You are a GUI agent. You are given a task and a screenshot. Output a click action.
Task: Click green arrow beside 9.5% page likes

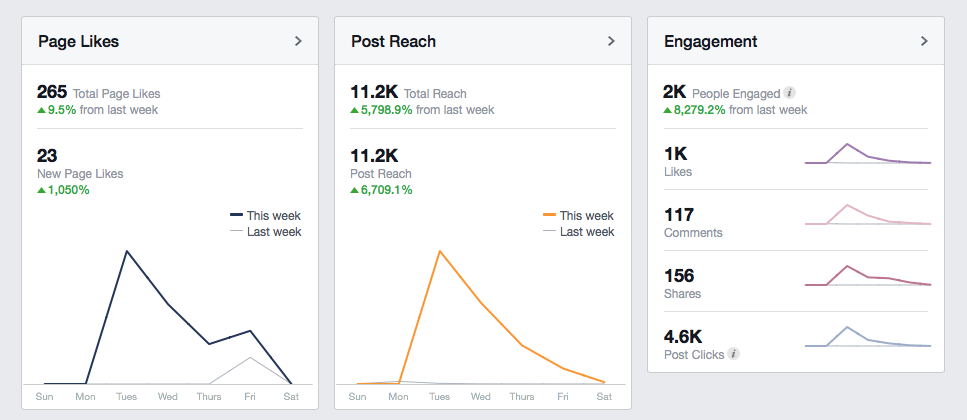click(41, 110)
